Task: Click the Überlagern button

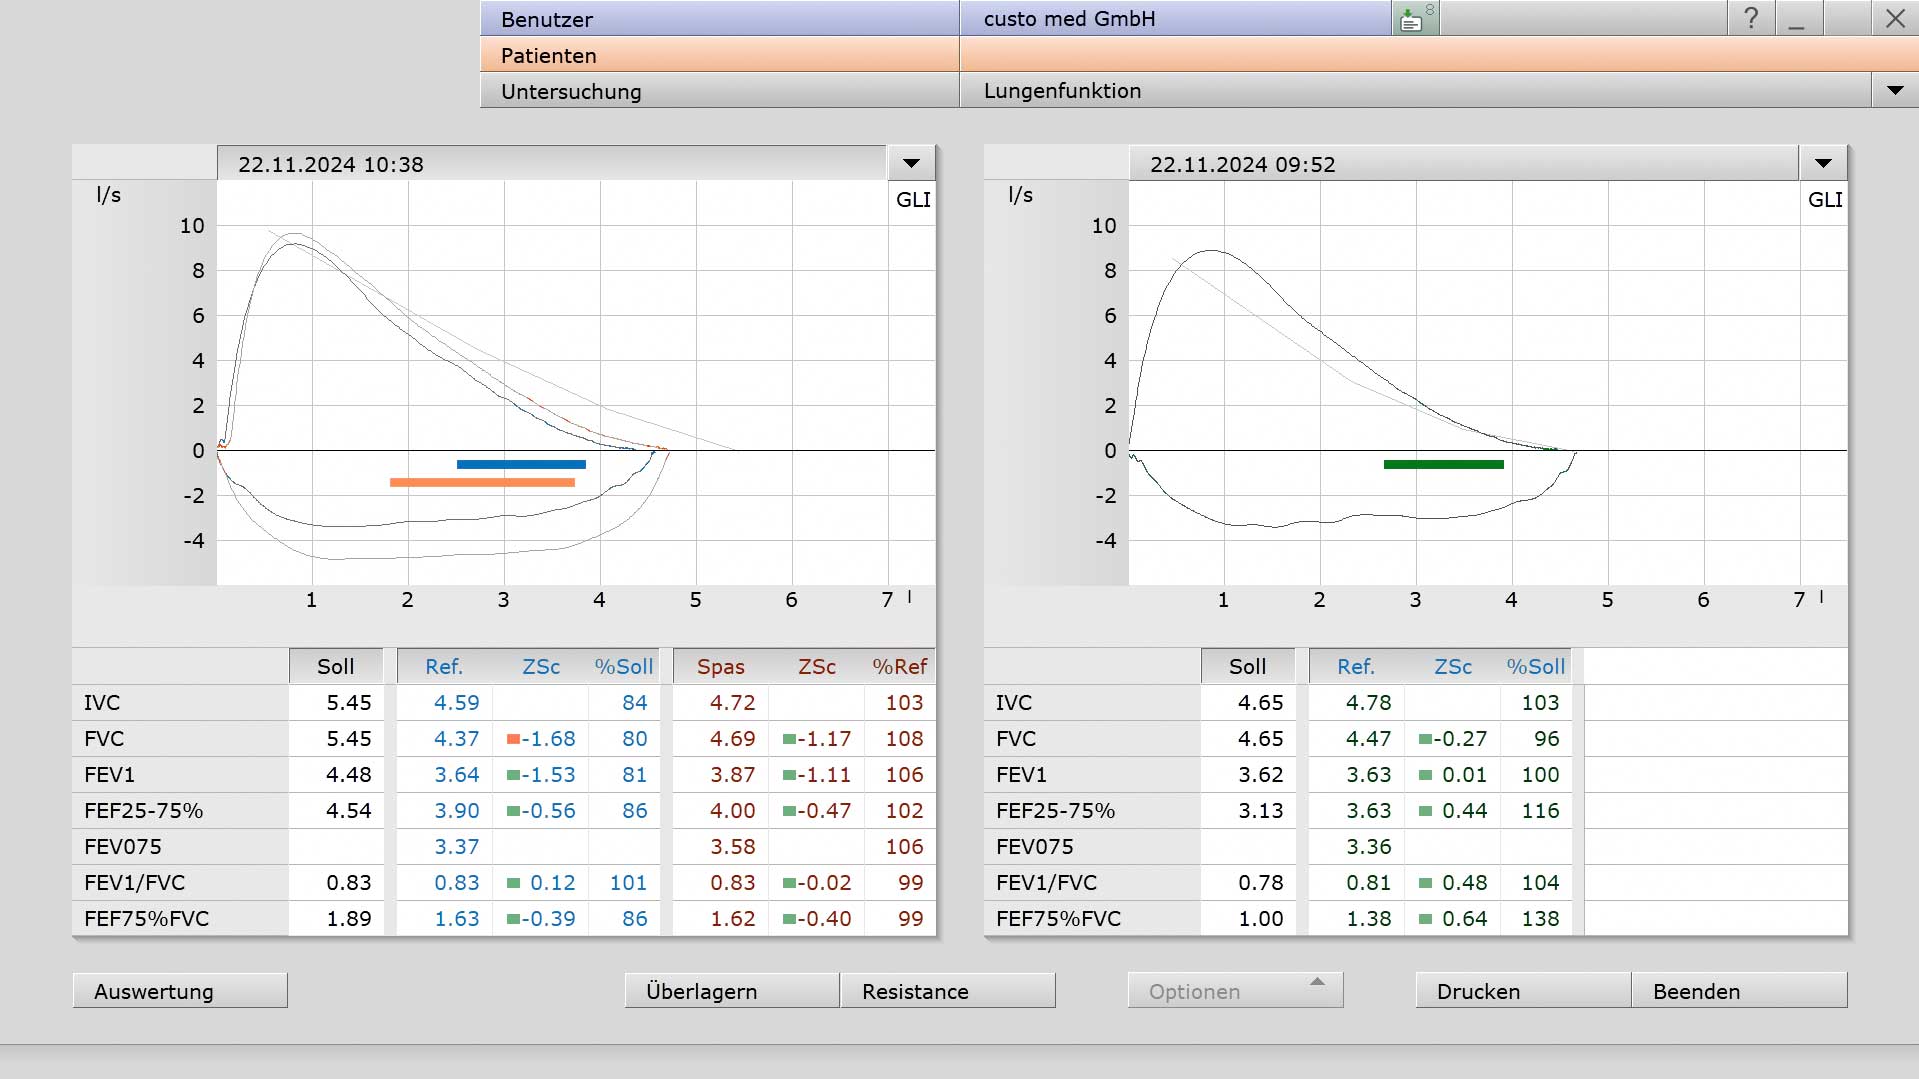Action: click(732, 990)
